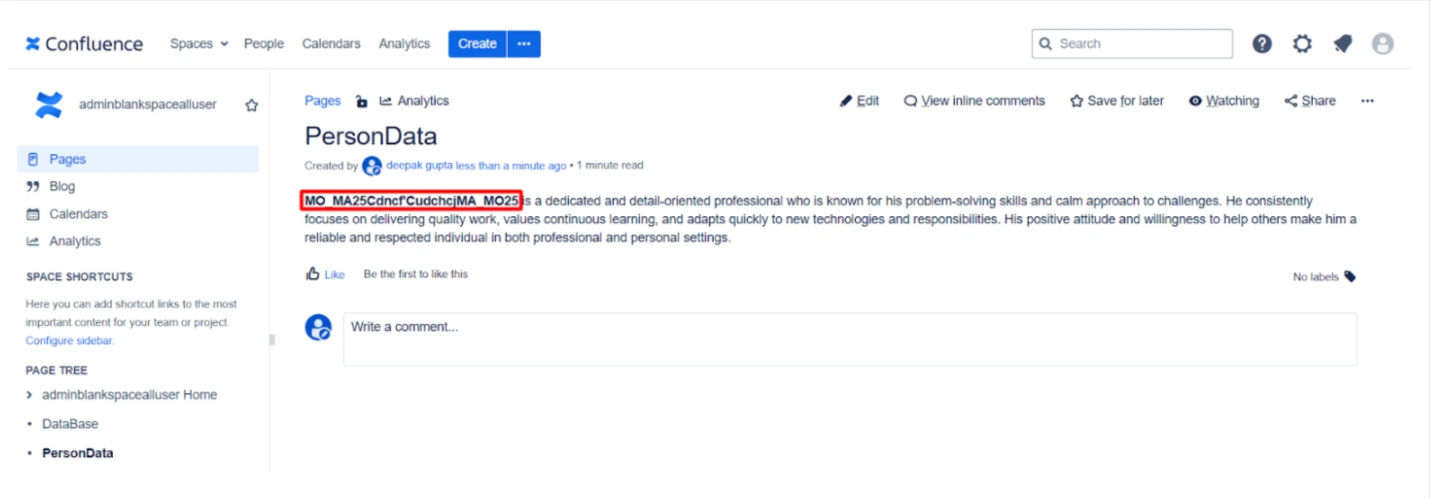The width and height of the screenshot is (1430, 498).
Task: Click the SPACE SHORTCUTS heading
Action: click(79, 277)
